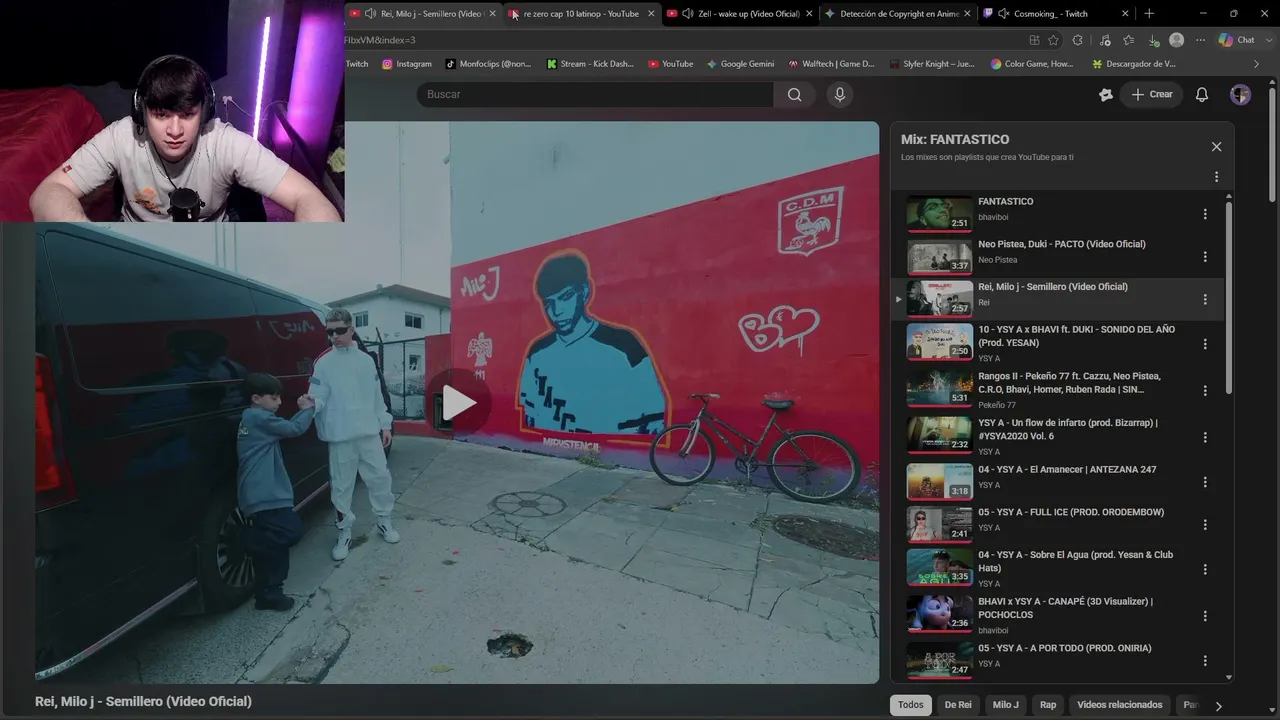
Task: Select the Videos relacionados filter chip
Action: (1120, 705)
